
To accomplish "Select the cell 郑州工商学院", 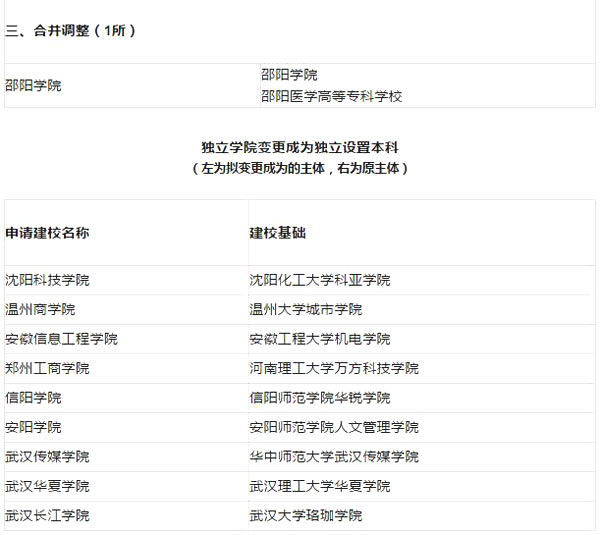I will tap(126, 369).
